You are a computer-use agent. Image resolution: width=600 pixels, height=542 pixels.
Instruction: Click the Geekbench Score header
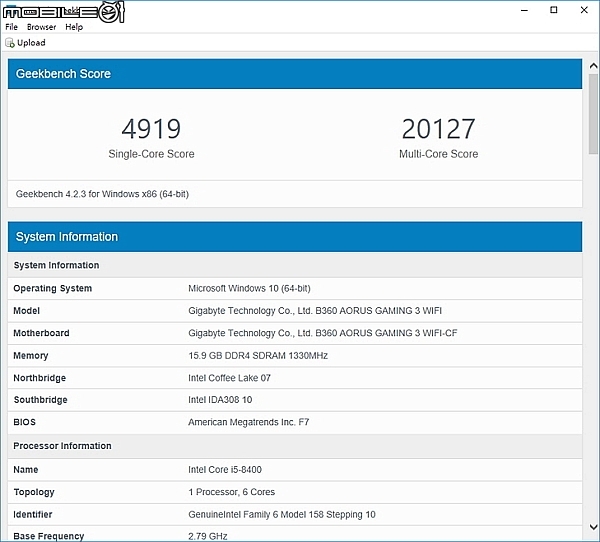295,74
